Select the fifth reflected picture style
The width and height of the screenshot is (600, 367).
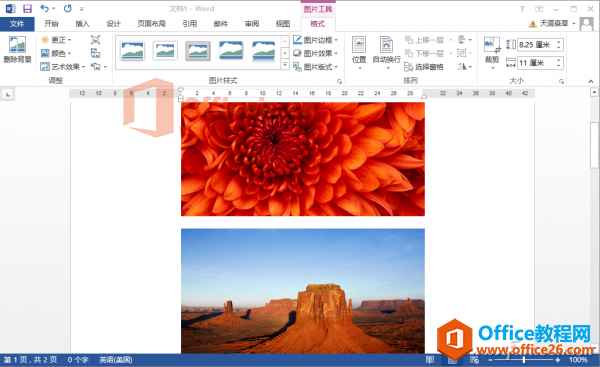pyautogui.click(x=264, y=51)
